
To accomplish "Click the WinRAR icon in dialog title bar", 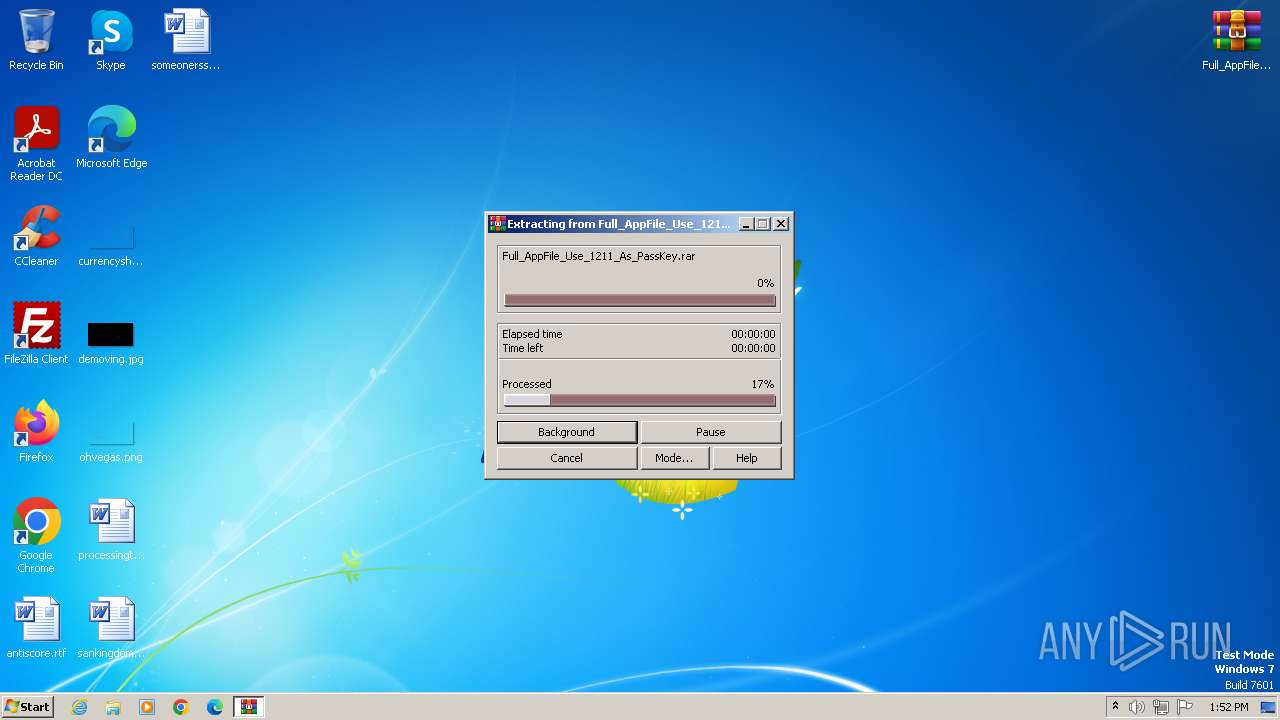I will 496,224.
